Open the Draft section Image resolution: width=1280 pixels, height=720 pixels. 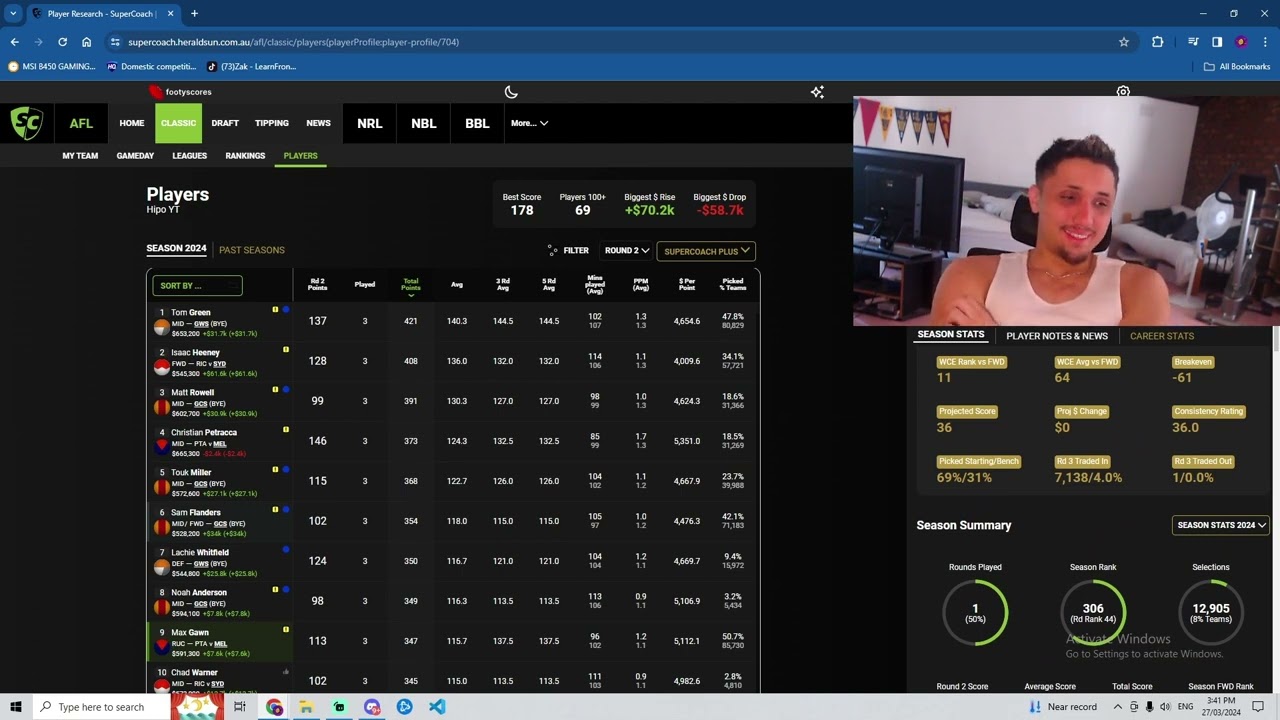click(x=225, y=123)
